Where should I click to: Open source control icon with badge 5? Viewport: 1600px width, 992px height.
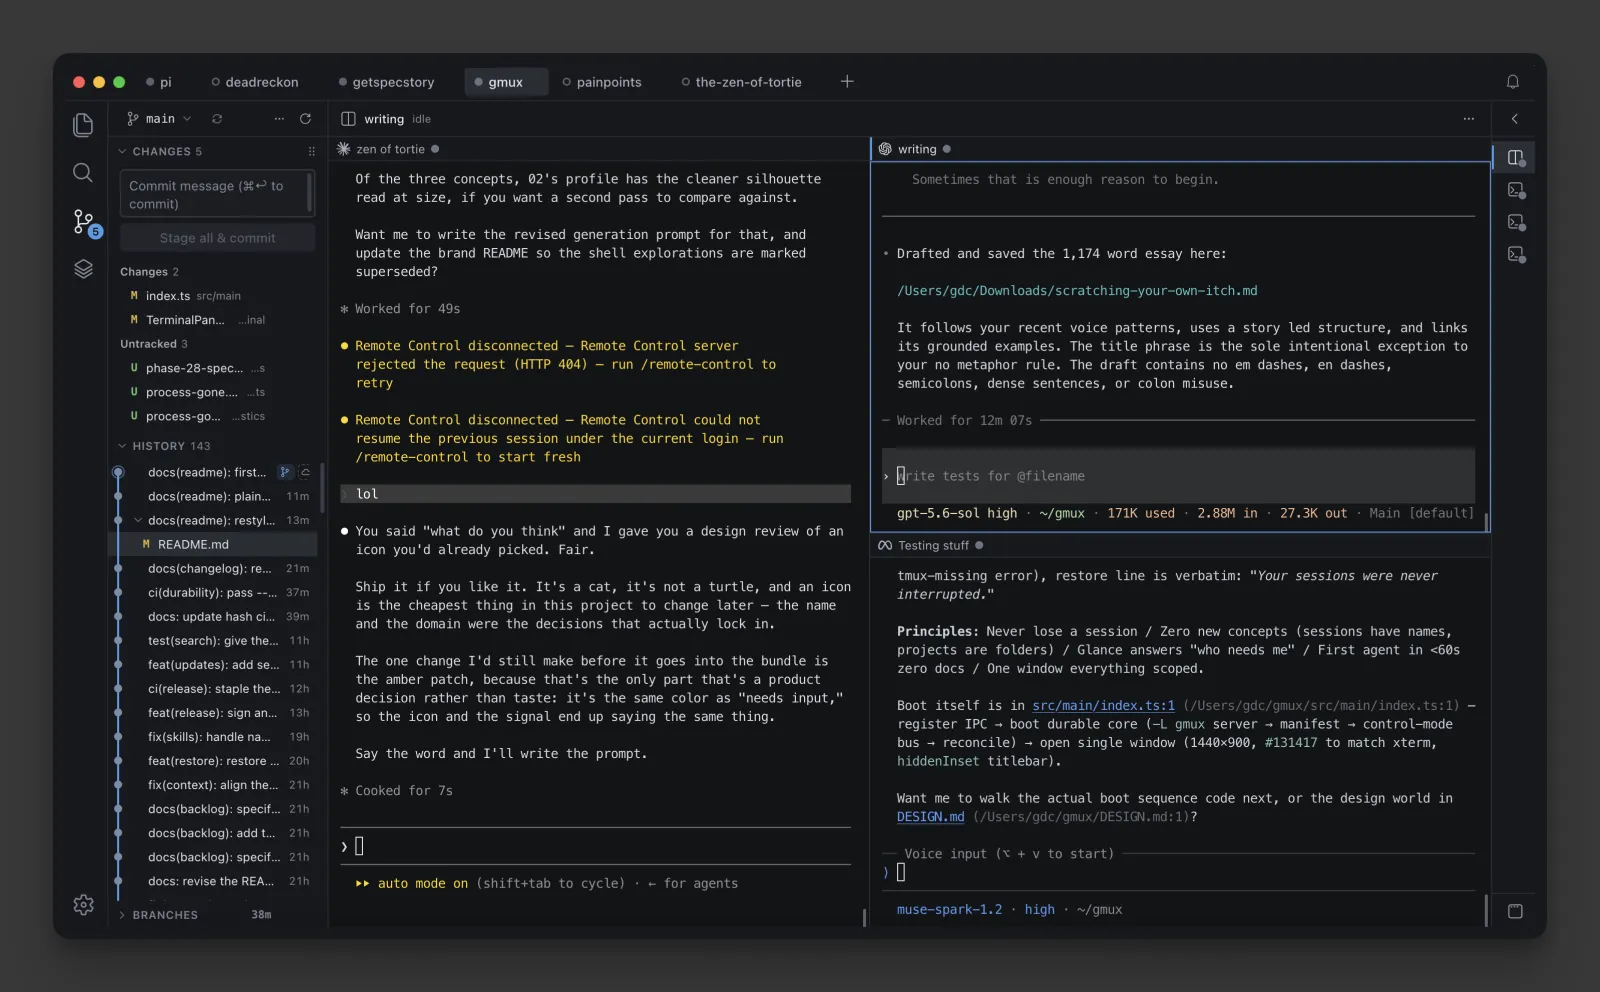(85, 222)
